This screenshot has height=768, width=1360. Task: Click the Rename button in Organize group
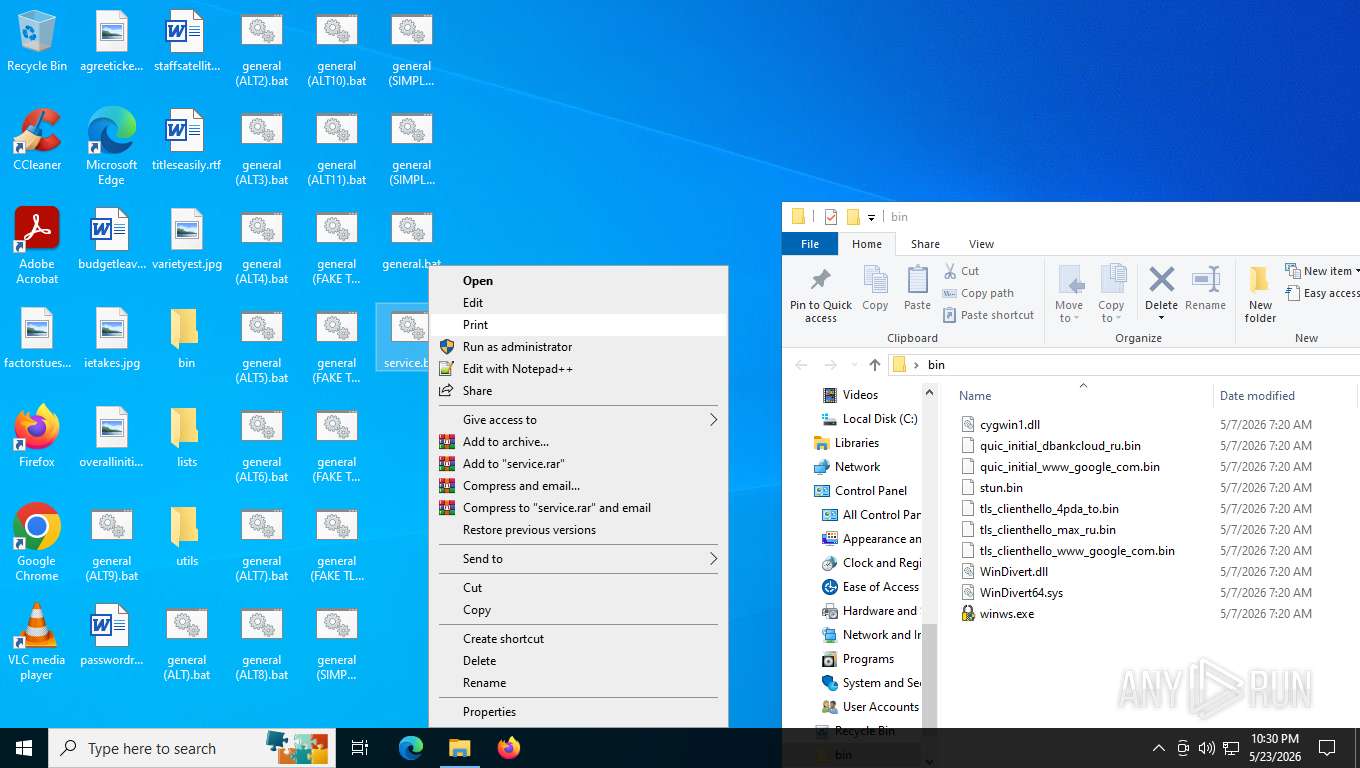pos(1205,289)
